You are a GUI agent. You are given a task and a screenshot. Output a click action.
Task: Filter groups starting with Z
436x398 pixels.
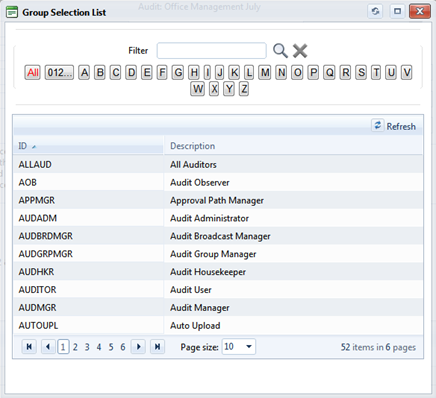(244, 89)
